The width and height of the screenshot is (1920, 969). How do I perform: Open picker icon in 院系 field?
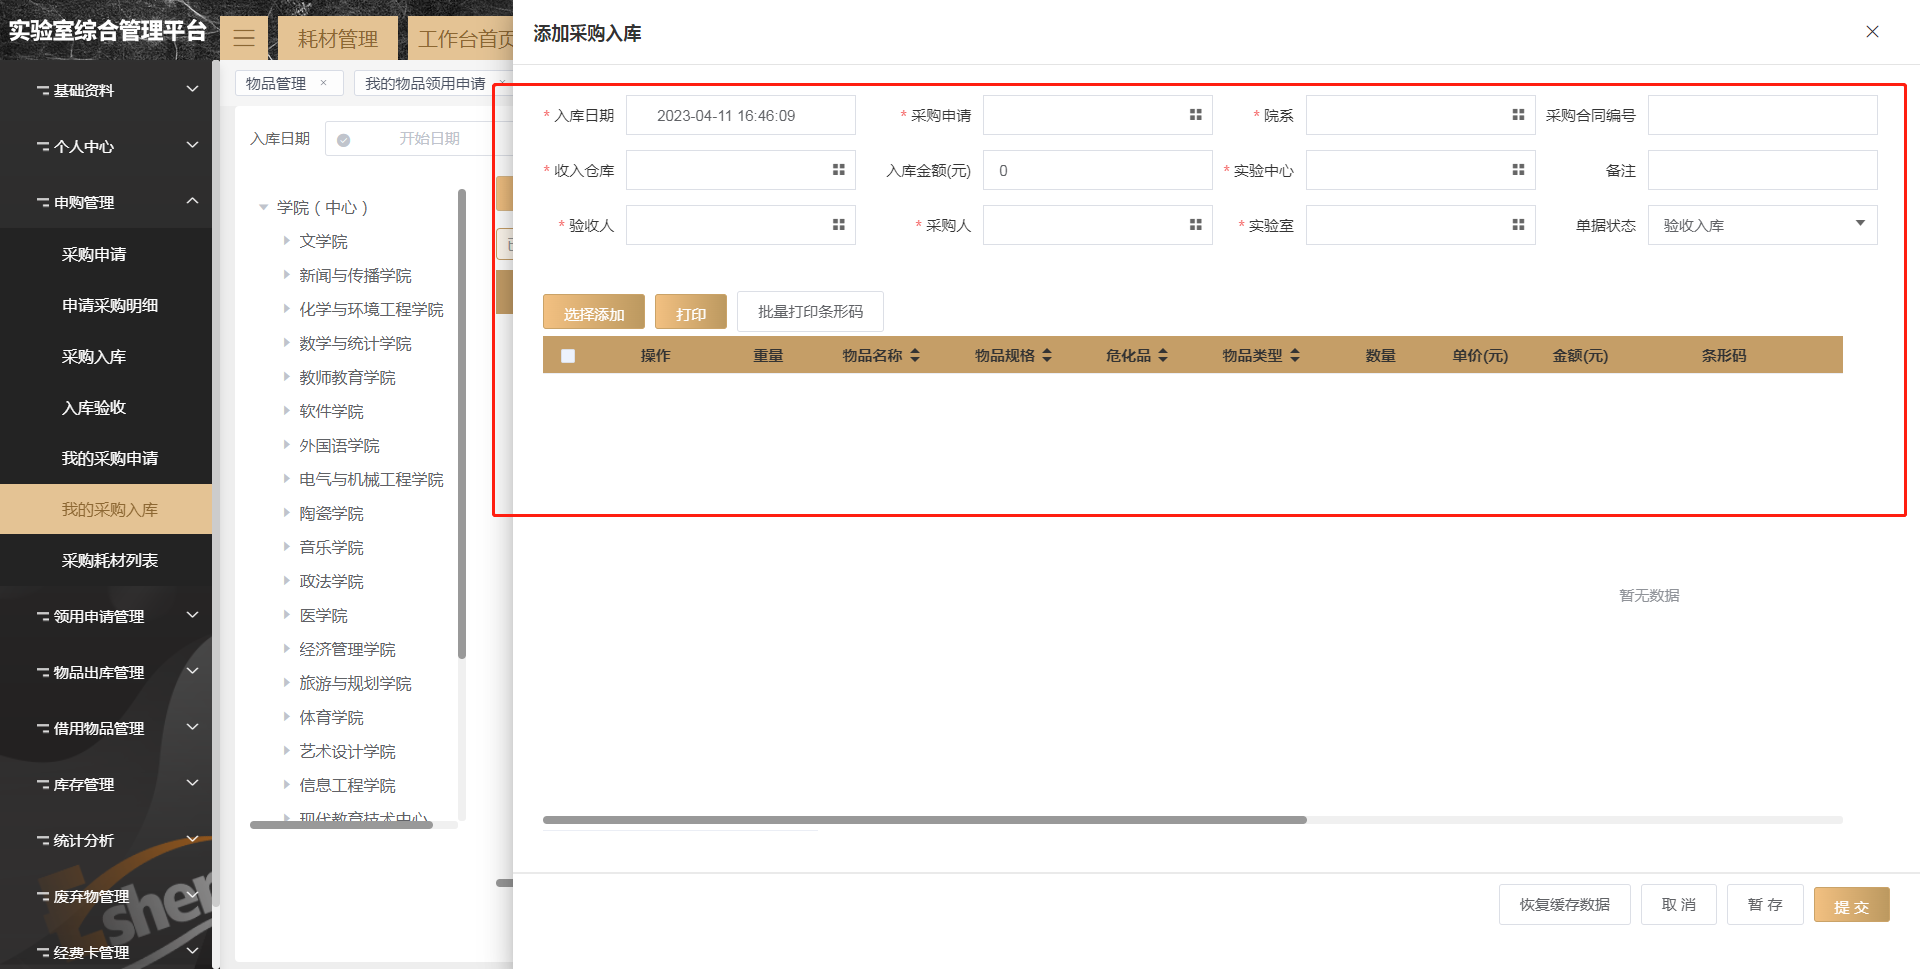tap(1518, 115)
